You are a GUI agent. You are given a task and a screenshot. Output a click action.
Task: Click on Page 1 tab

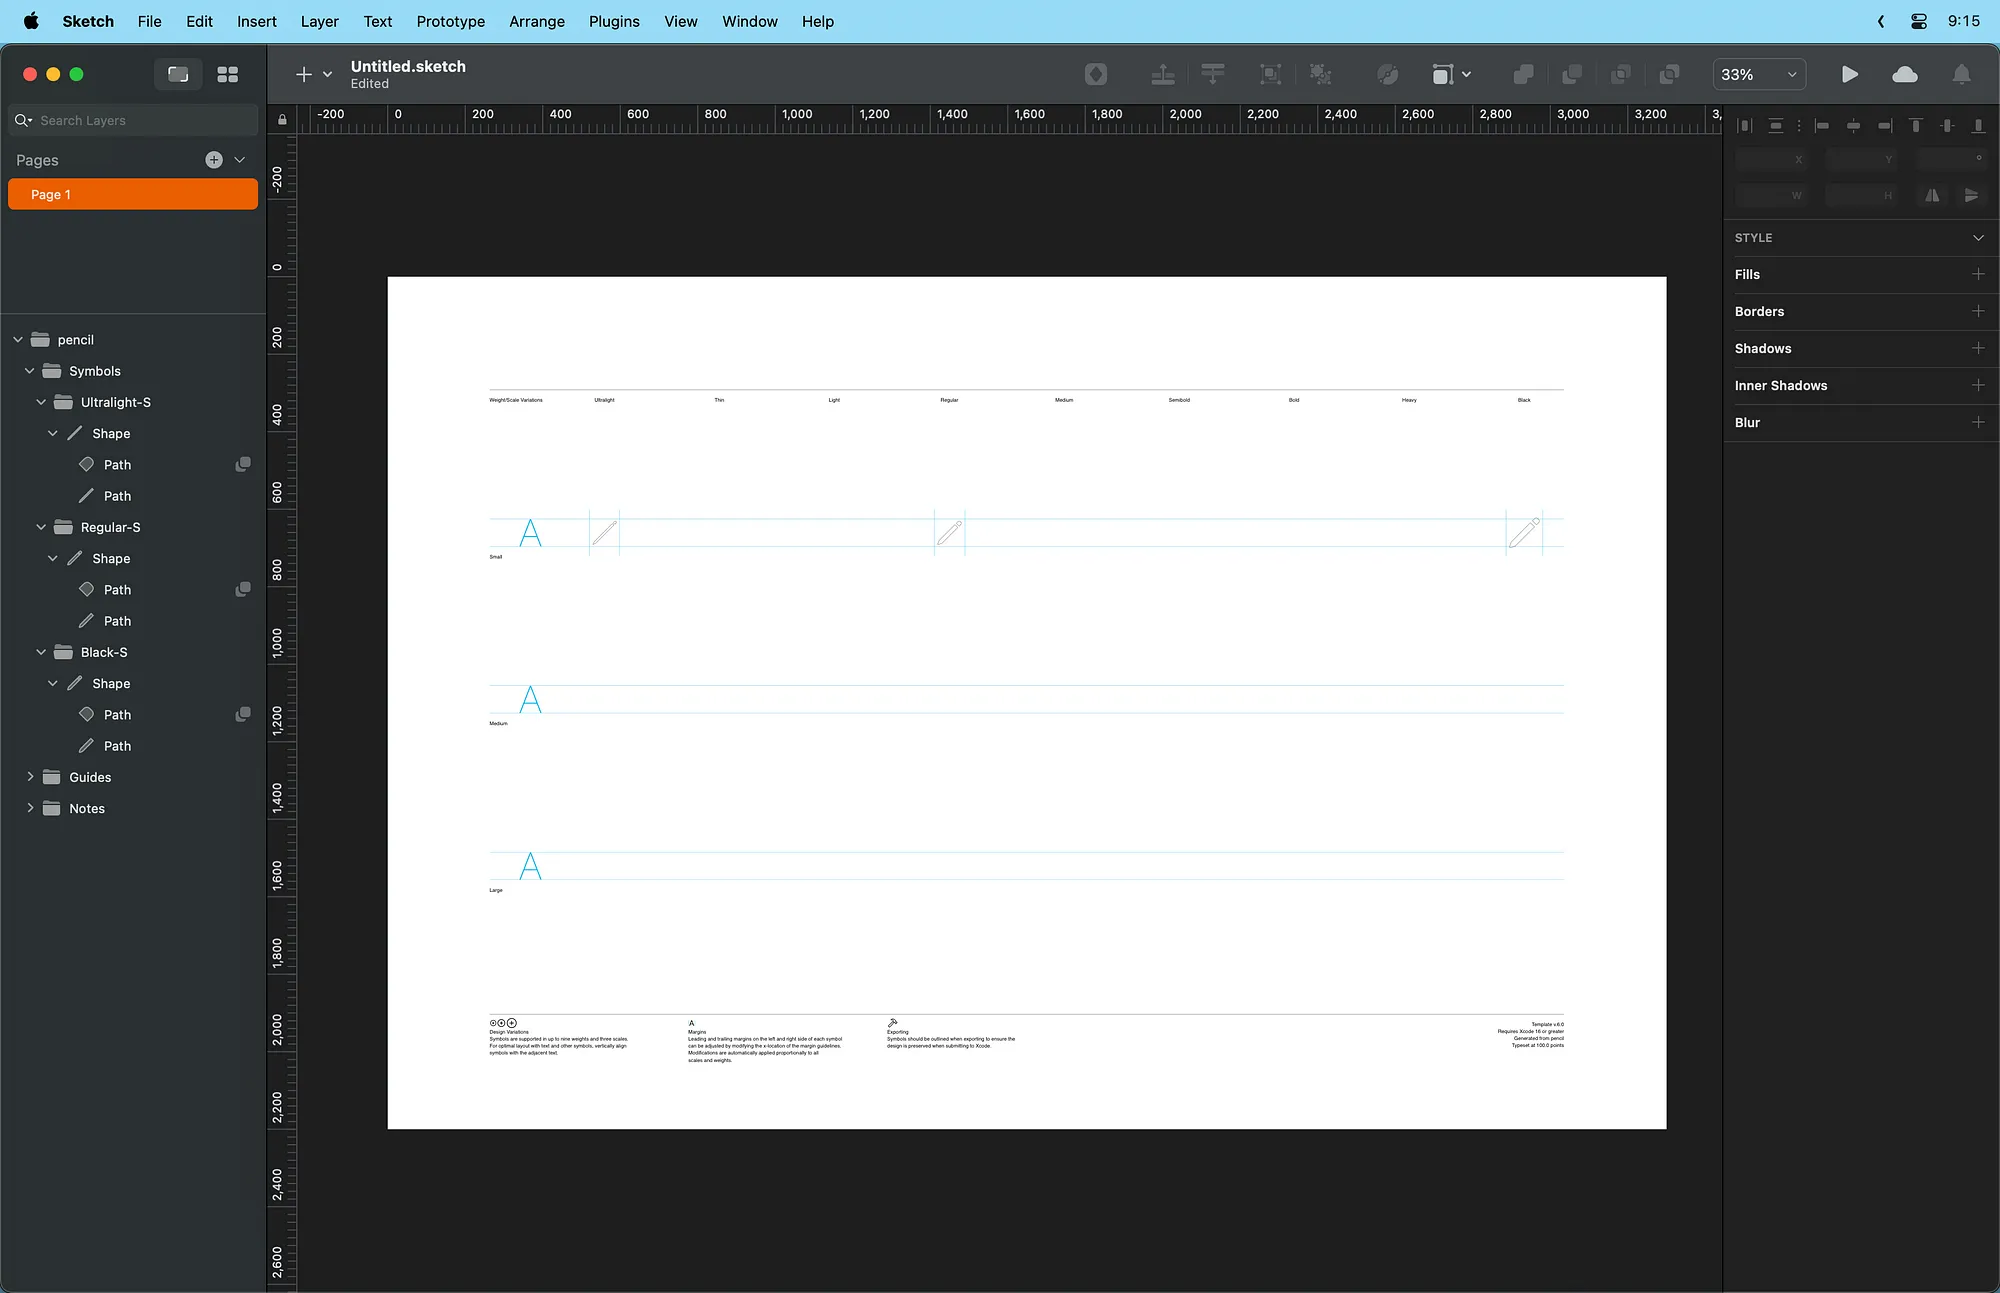click(x=133, y=194)
